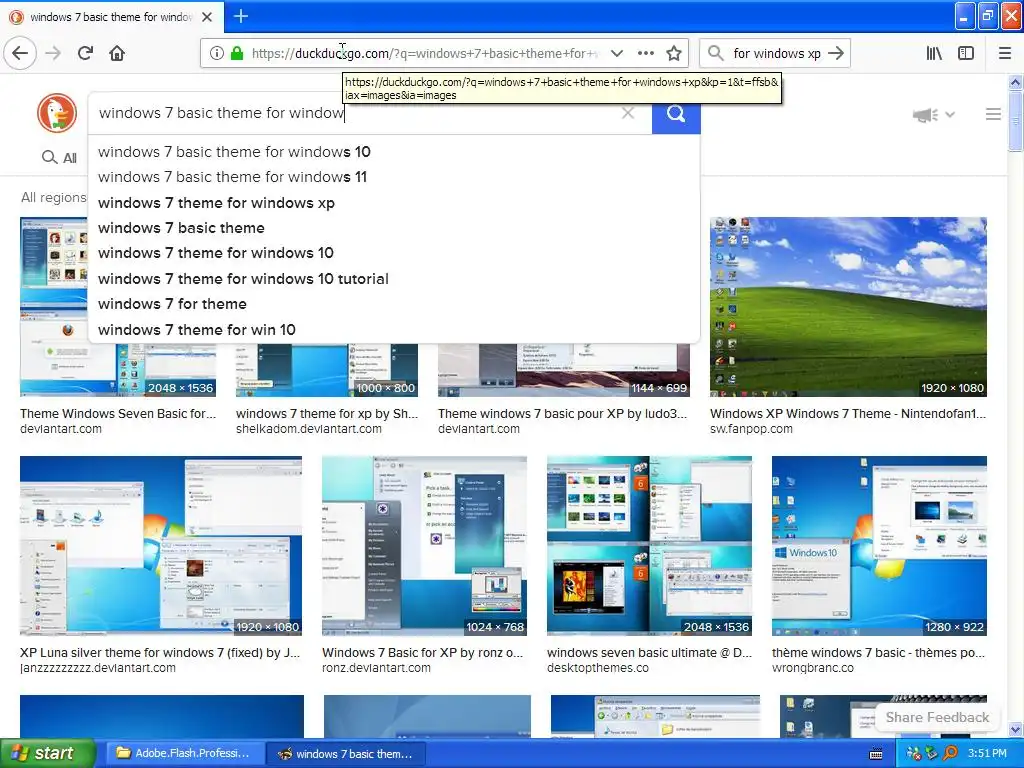Open page actions three-dot menu
Viewport: 1024px width, 768px height.
[x=646, y=54]
